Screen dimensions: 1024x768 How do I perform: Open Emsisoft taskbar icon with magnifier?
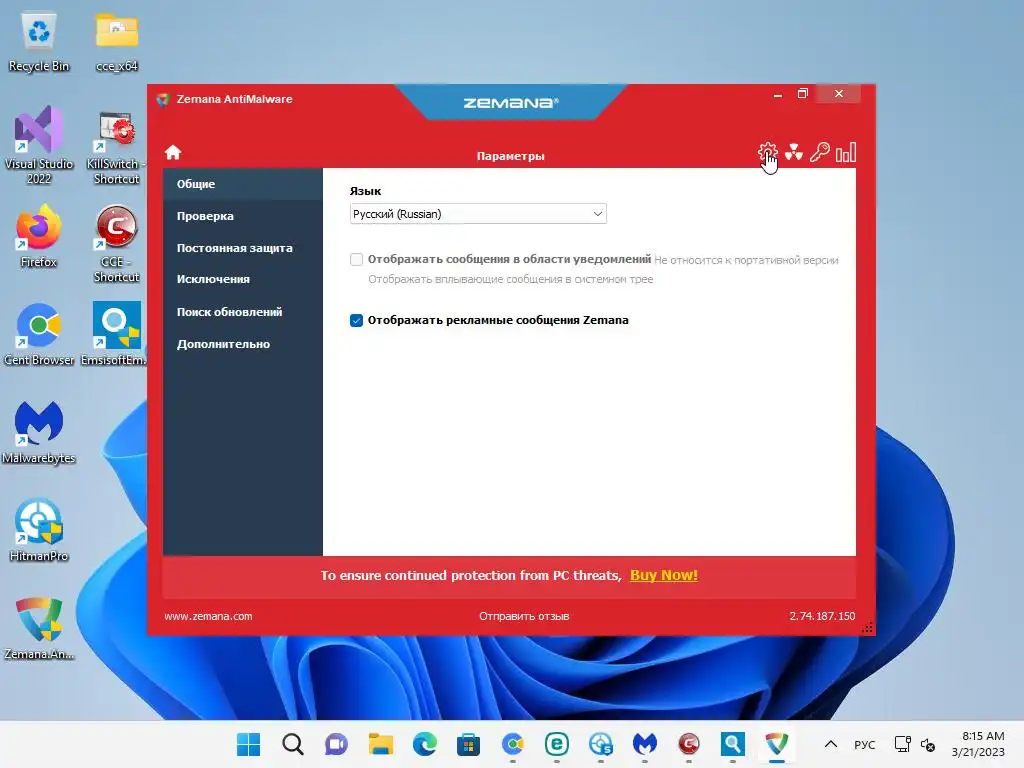[x=733, y=744]
